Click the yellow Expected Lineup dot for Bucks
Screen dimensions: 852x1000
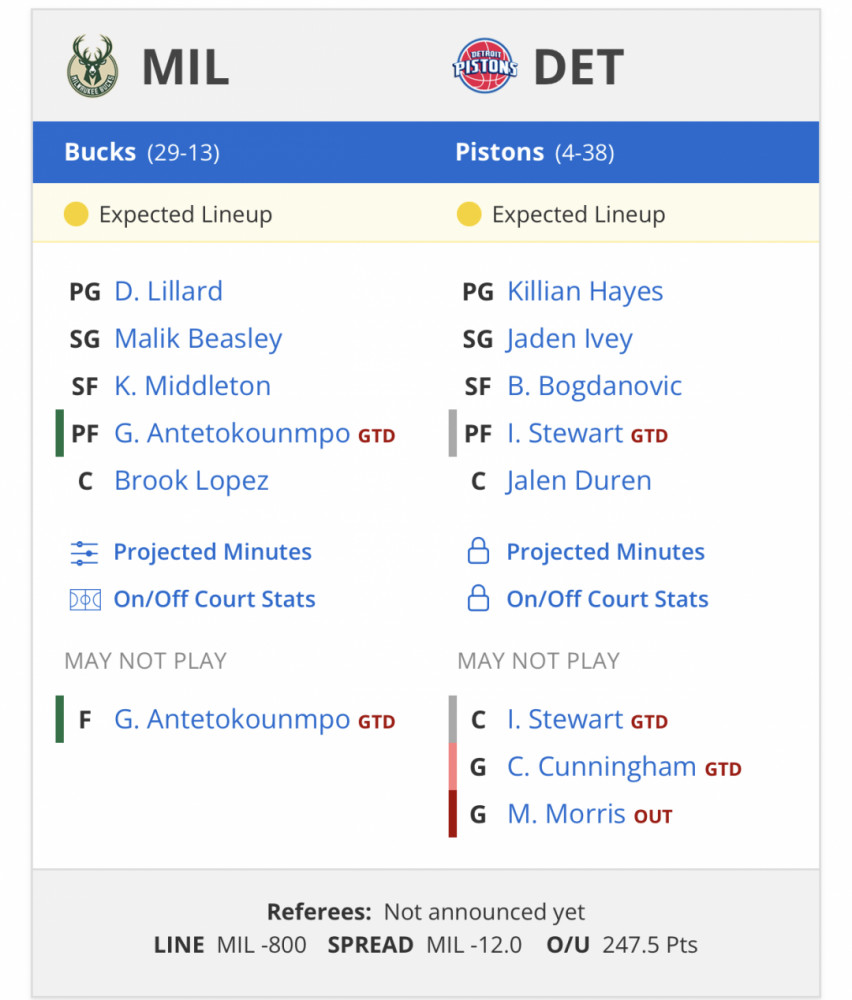coord(76,214)
